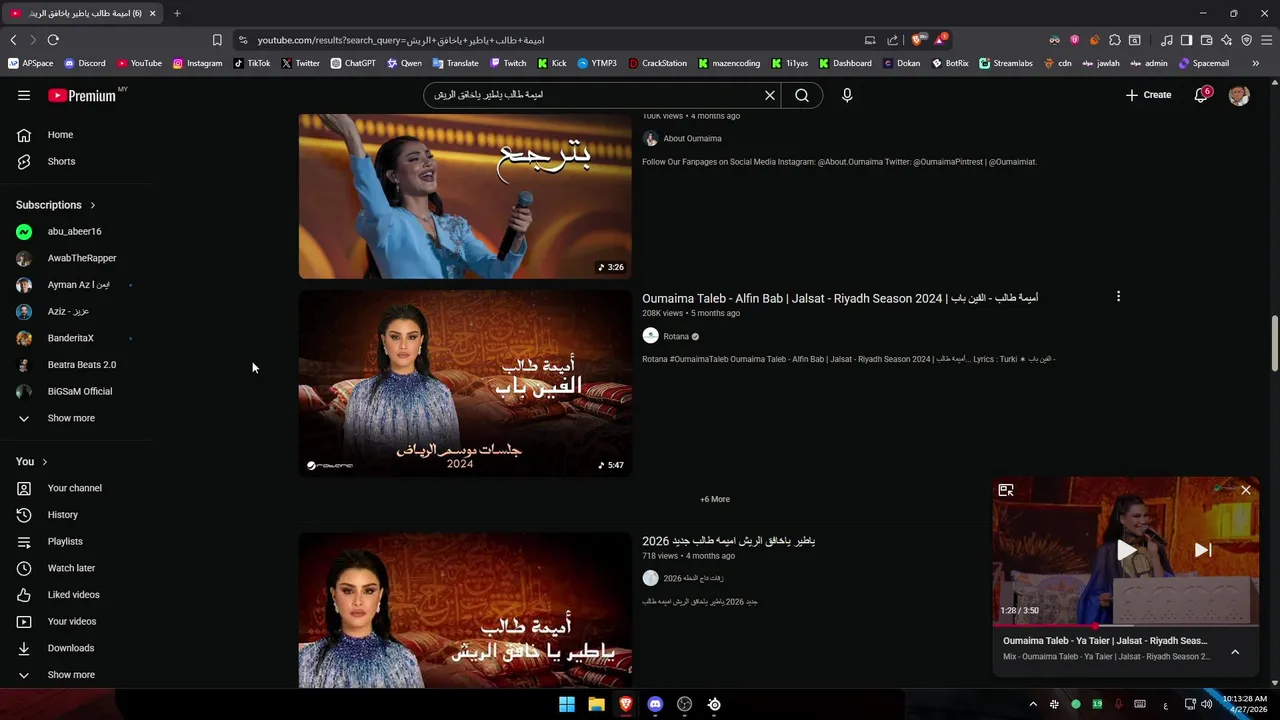The height and width of the screenshot is (720, 1280).
Task: Open the Discord bookmark
Action: tap(85, 63)
